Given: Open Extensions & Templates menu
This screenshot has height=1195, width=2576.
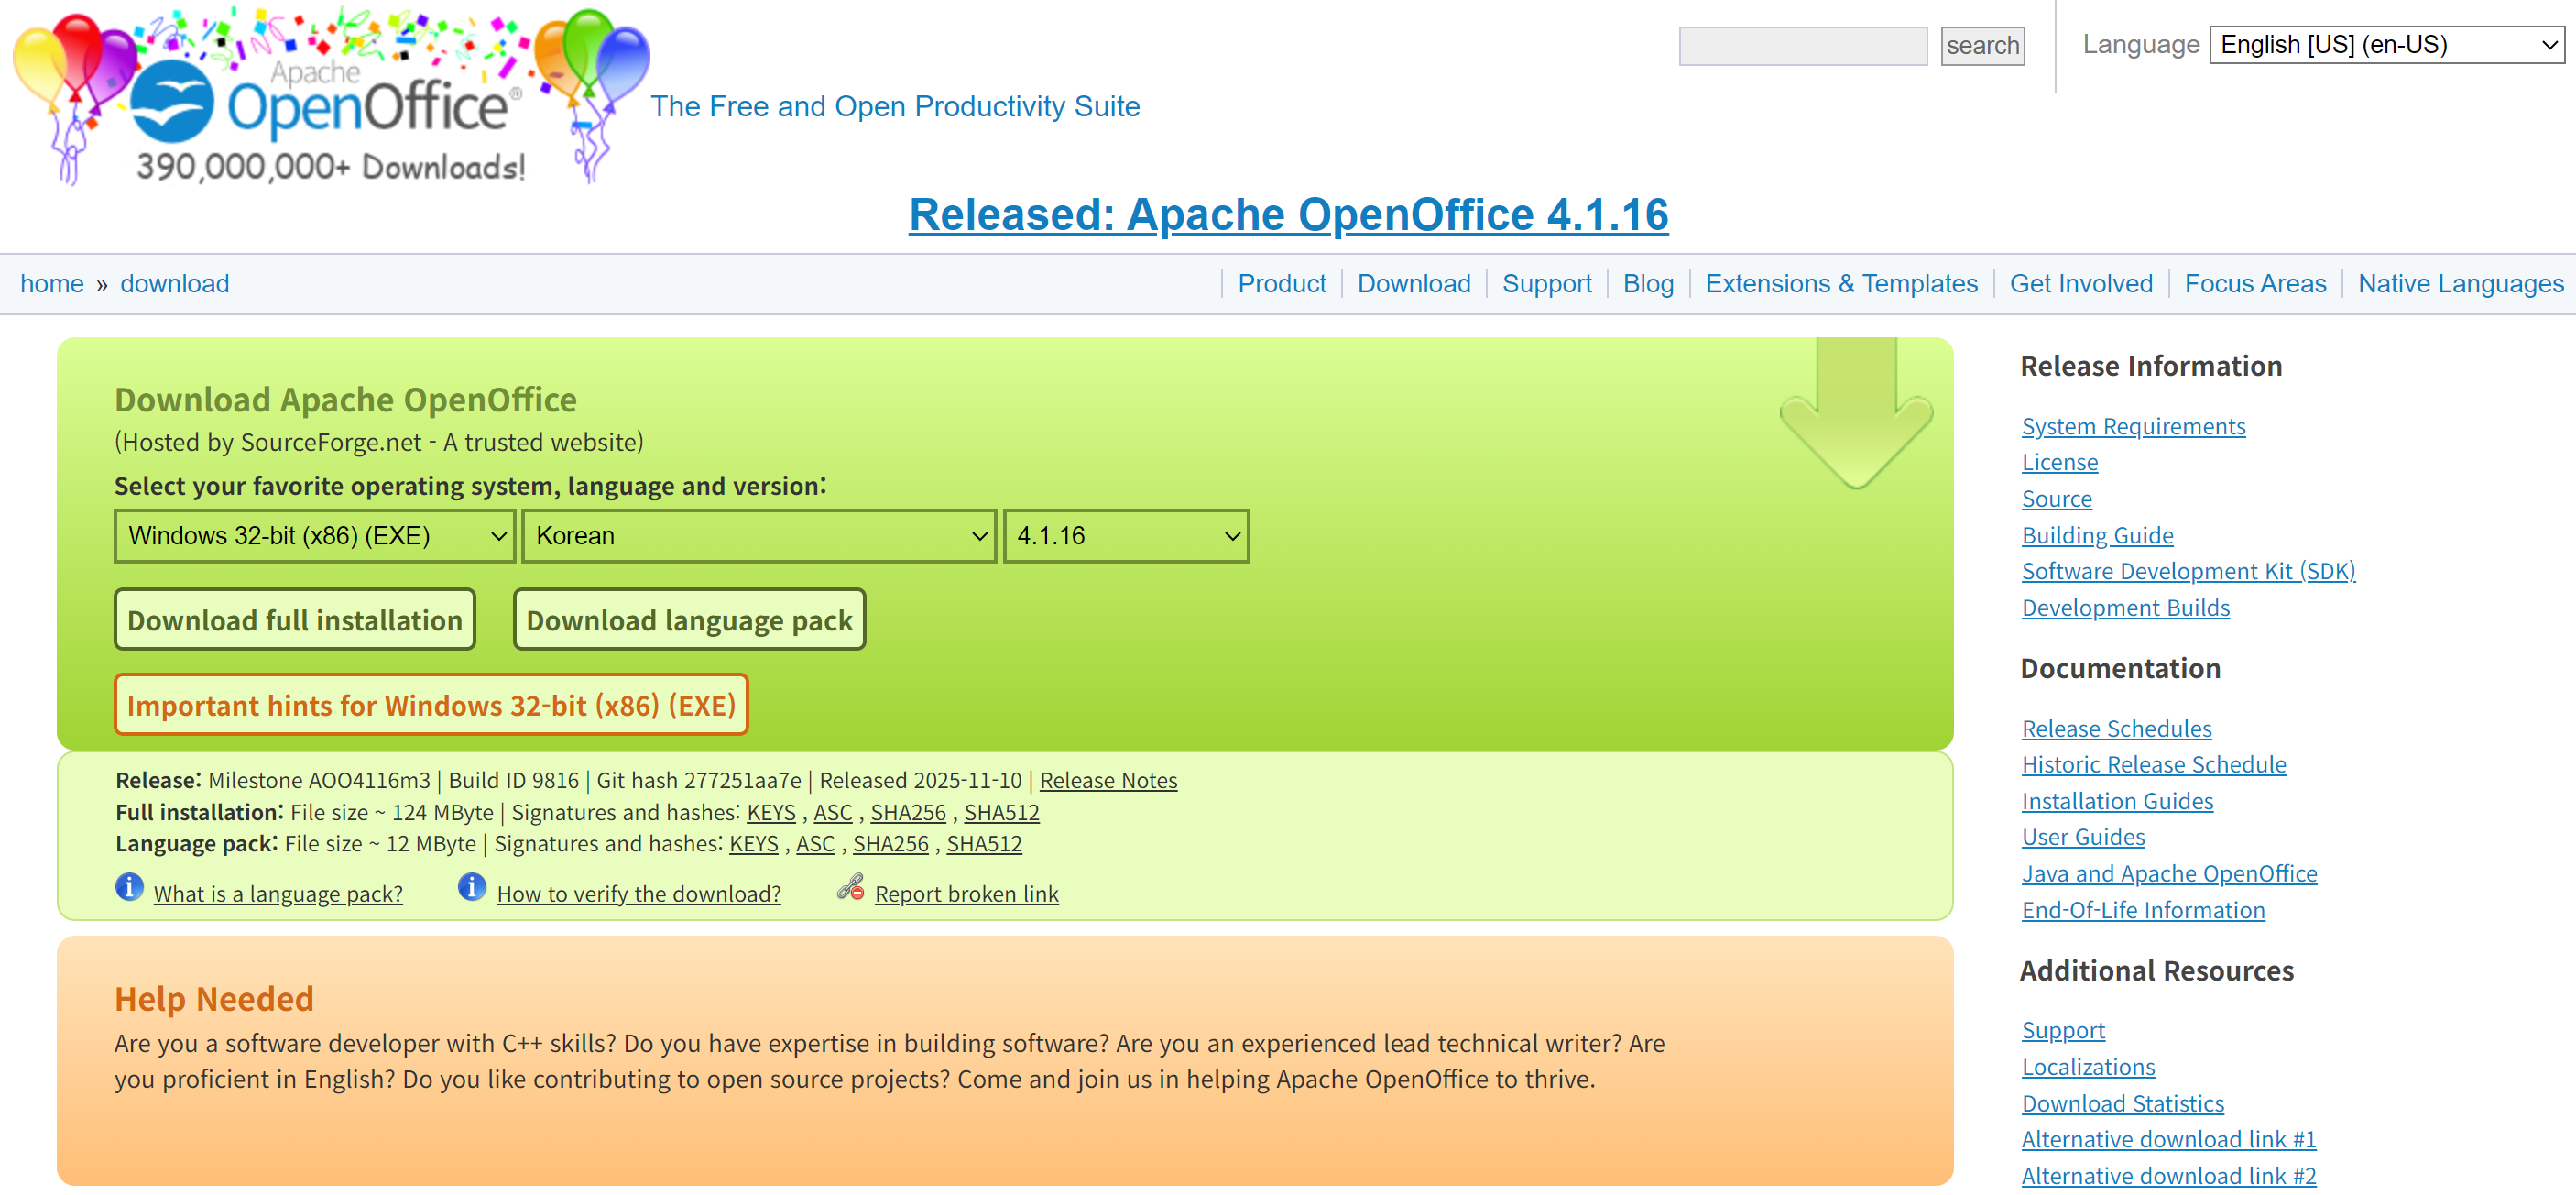Looking at the screenshot, I should pyautogui.click(x=1842, y=284).
